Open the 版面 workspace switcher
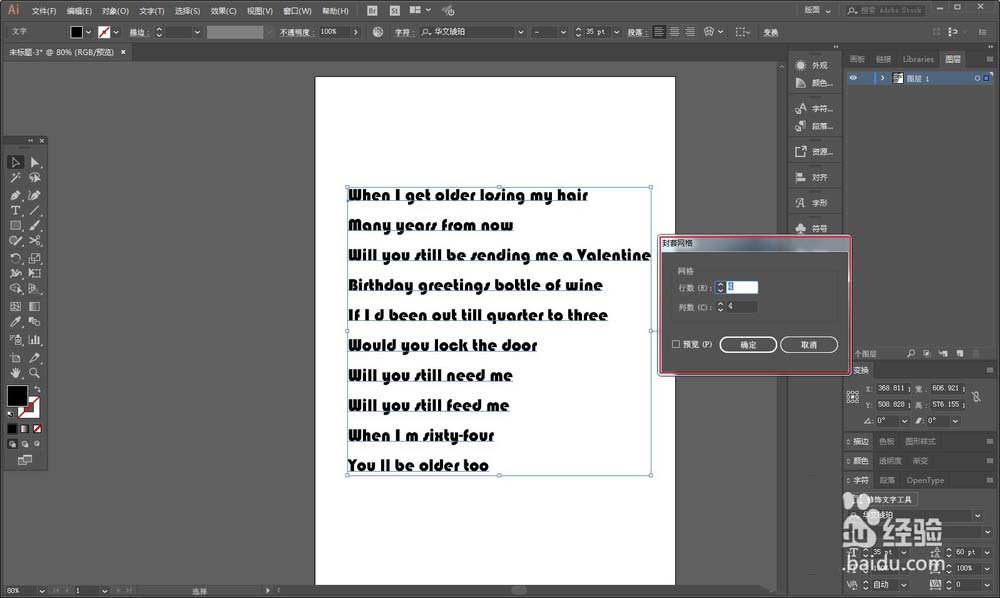 pyautogui.click(x=817, y=10)
